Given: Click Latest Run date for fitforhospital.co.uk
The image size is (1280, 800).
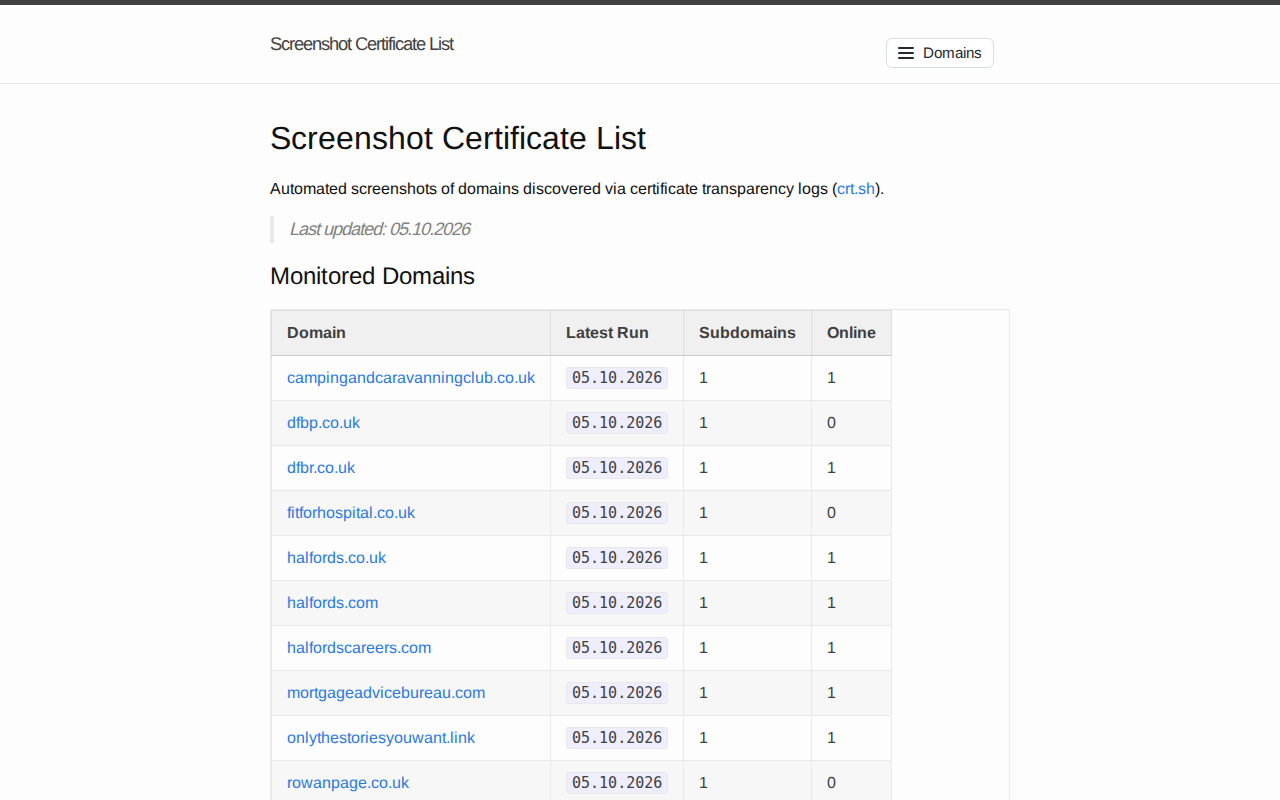Looking at the screenshot, I should tap(617, 513).
